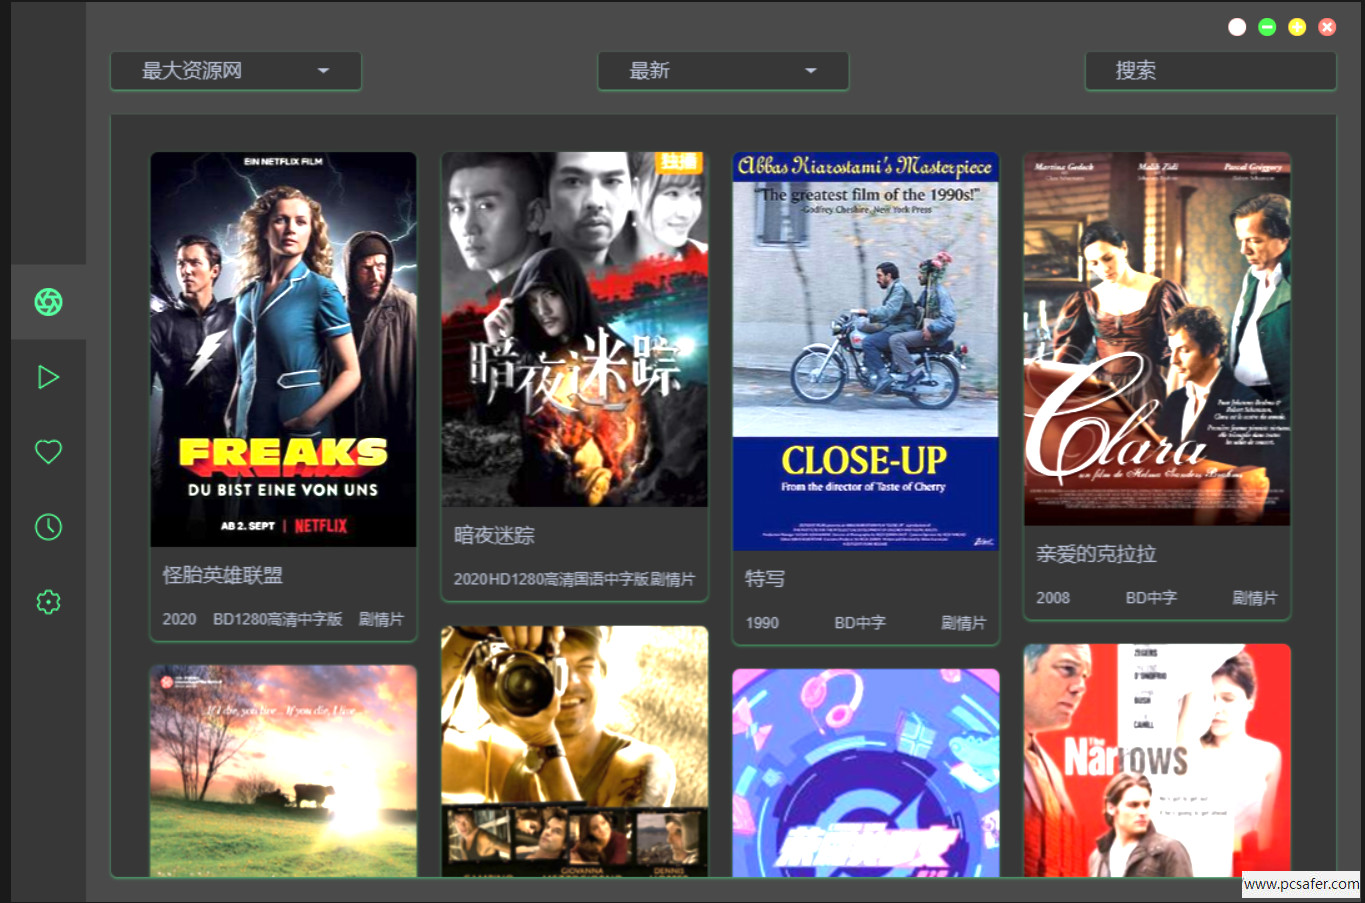Open the Clara movie poster

coord(1157,339)
